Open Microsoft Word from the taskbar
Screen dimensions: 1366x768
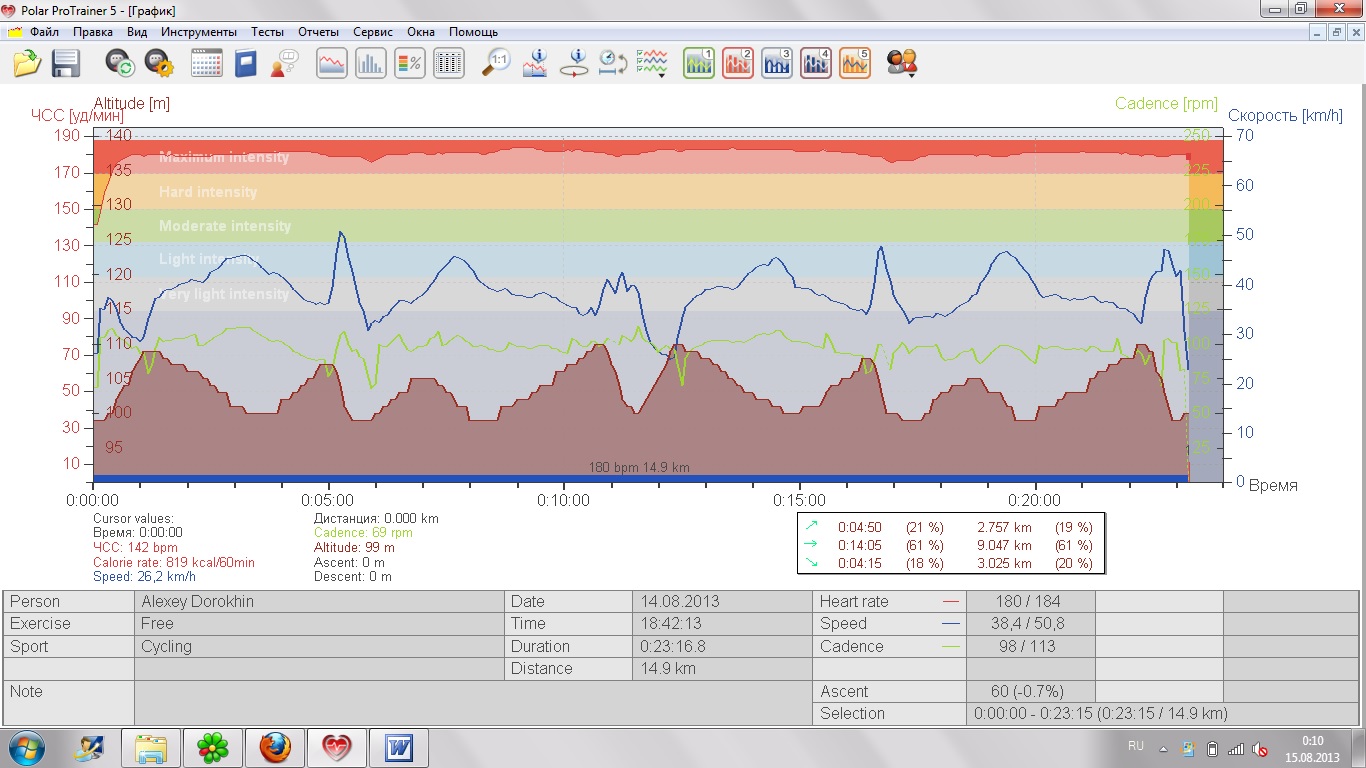[x=398, y=747]
